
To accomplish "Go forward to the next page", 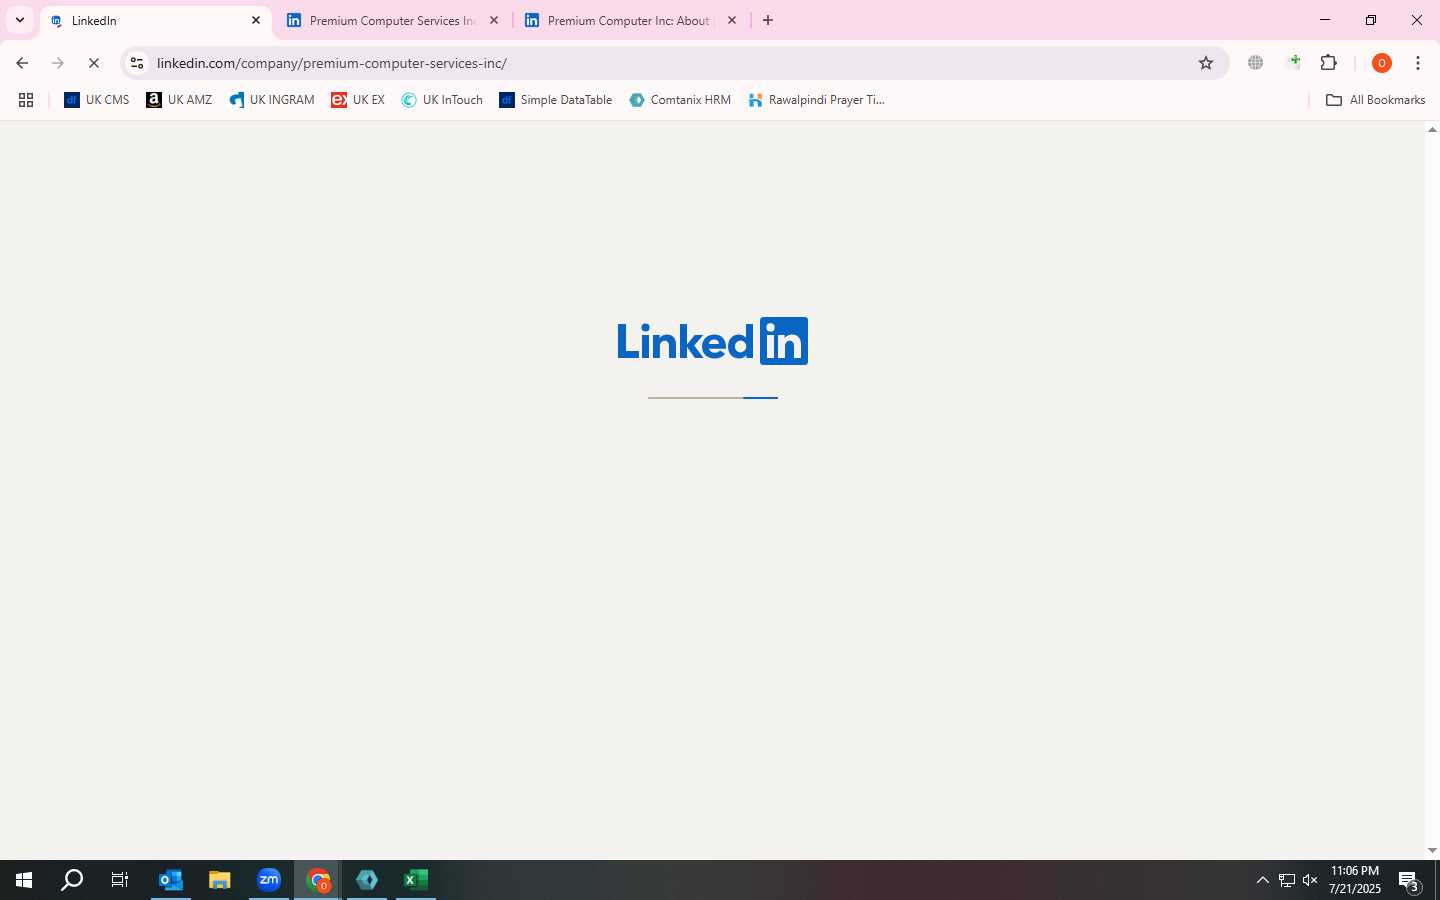I will [58, 63].
